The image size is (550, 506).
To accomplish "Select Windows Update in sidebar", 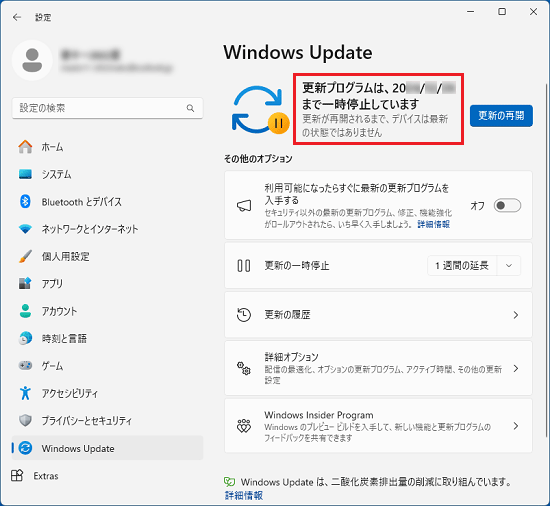I will point(107,448).
